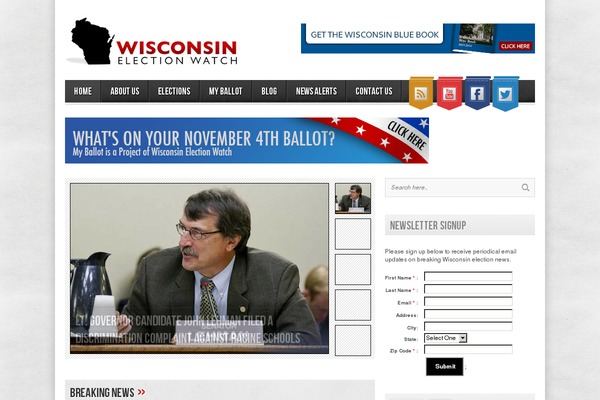Open the Elections menu
600x400 pixels.
tap(174, 91)
